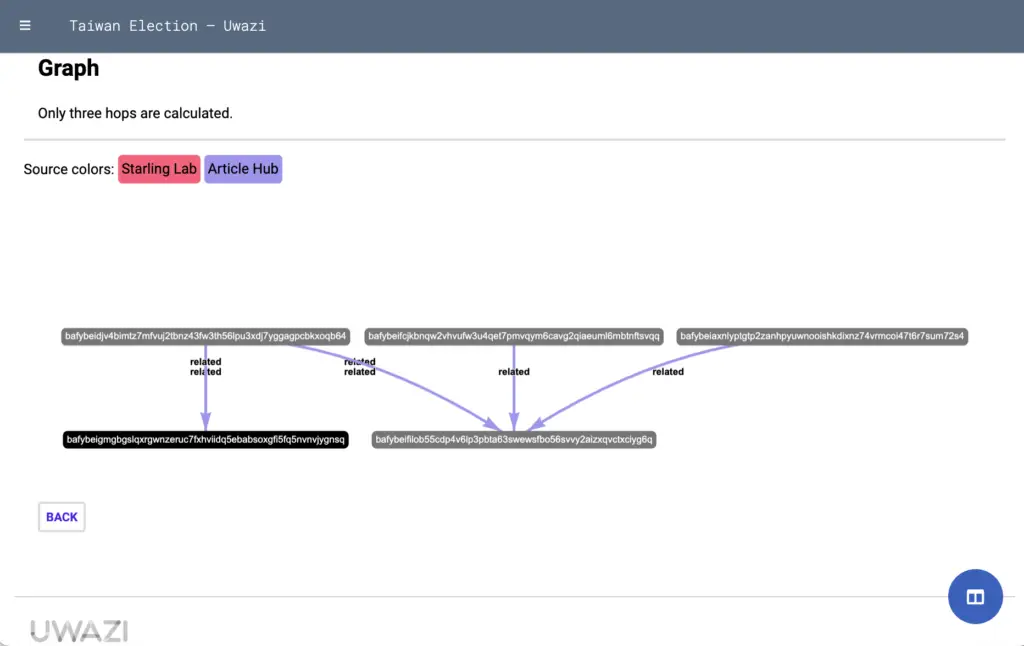Click the Graph heading
The width and height of the screenshot is (1024, 646).
tap(69, 68)
